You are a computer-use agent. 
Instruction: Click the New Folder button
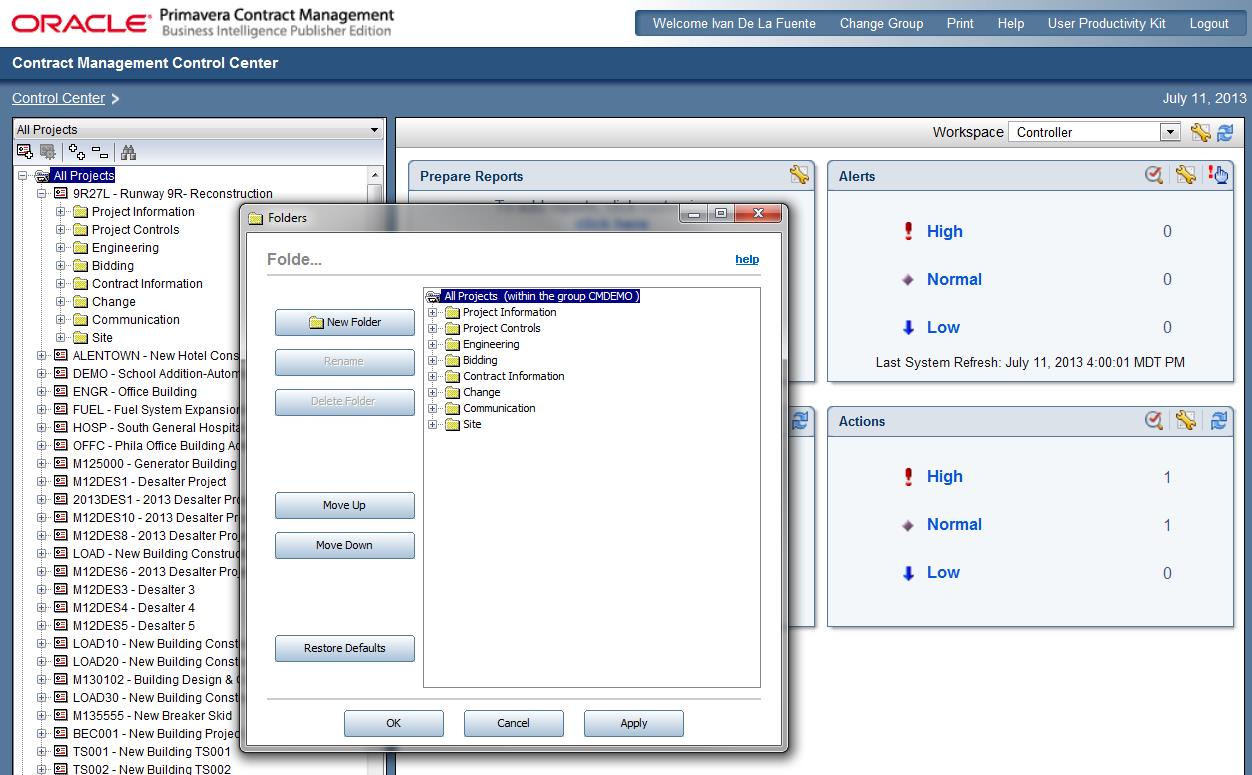click(344, 322)
